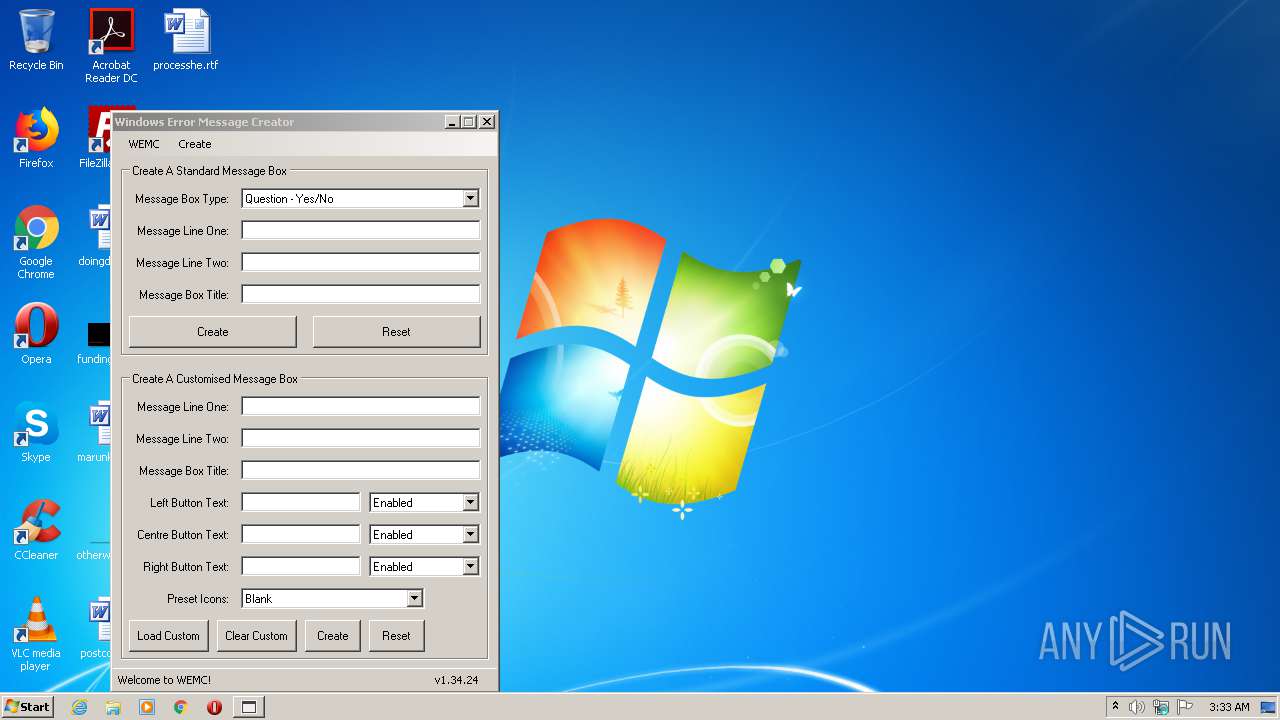Viewport: 1280px width, 720px height.
Task: Expand the Message Box Type dropdown
Action: pos(470,199)
